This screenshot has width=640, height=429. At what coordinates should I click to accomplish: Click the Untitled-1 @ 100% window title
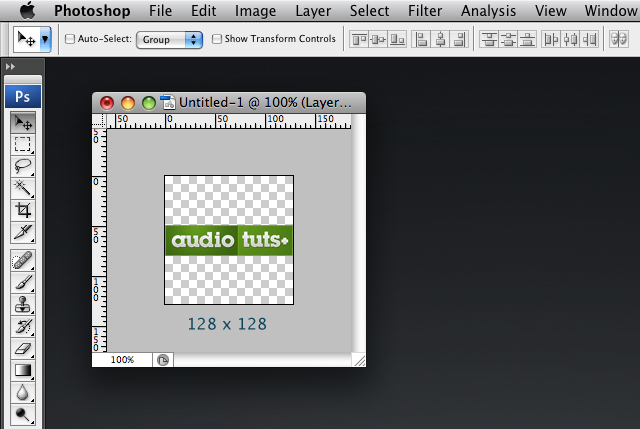coord(265,102)
